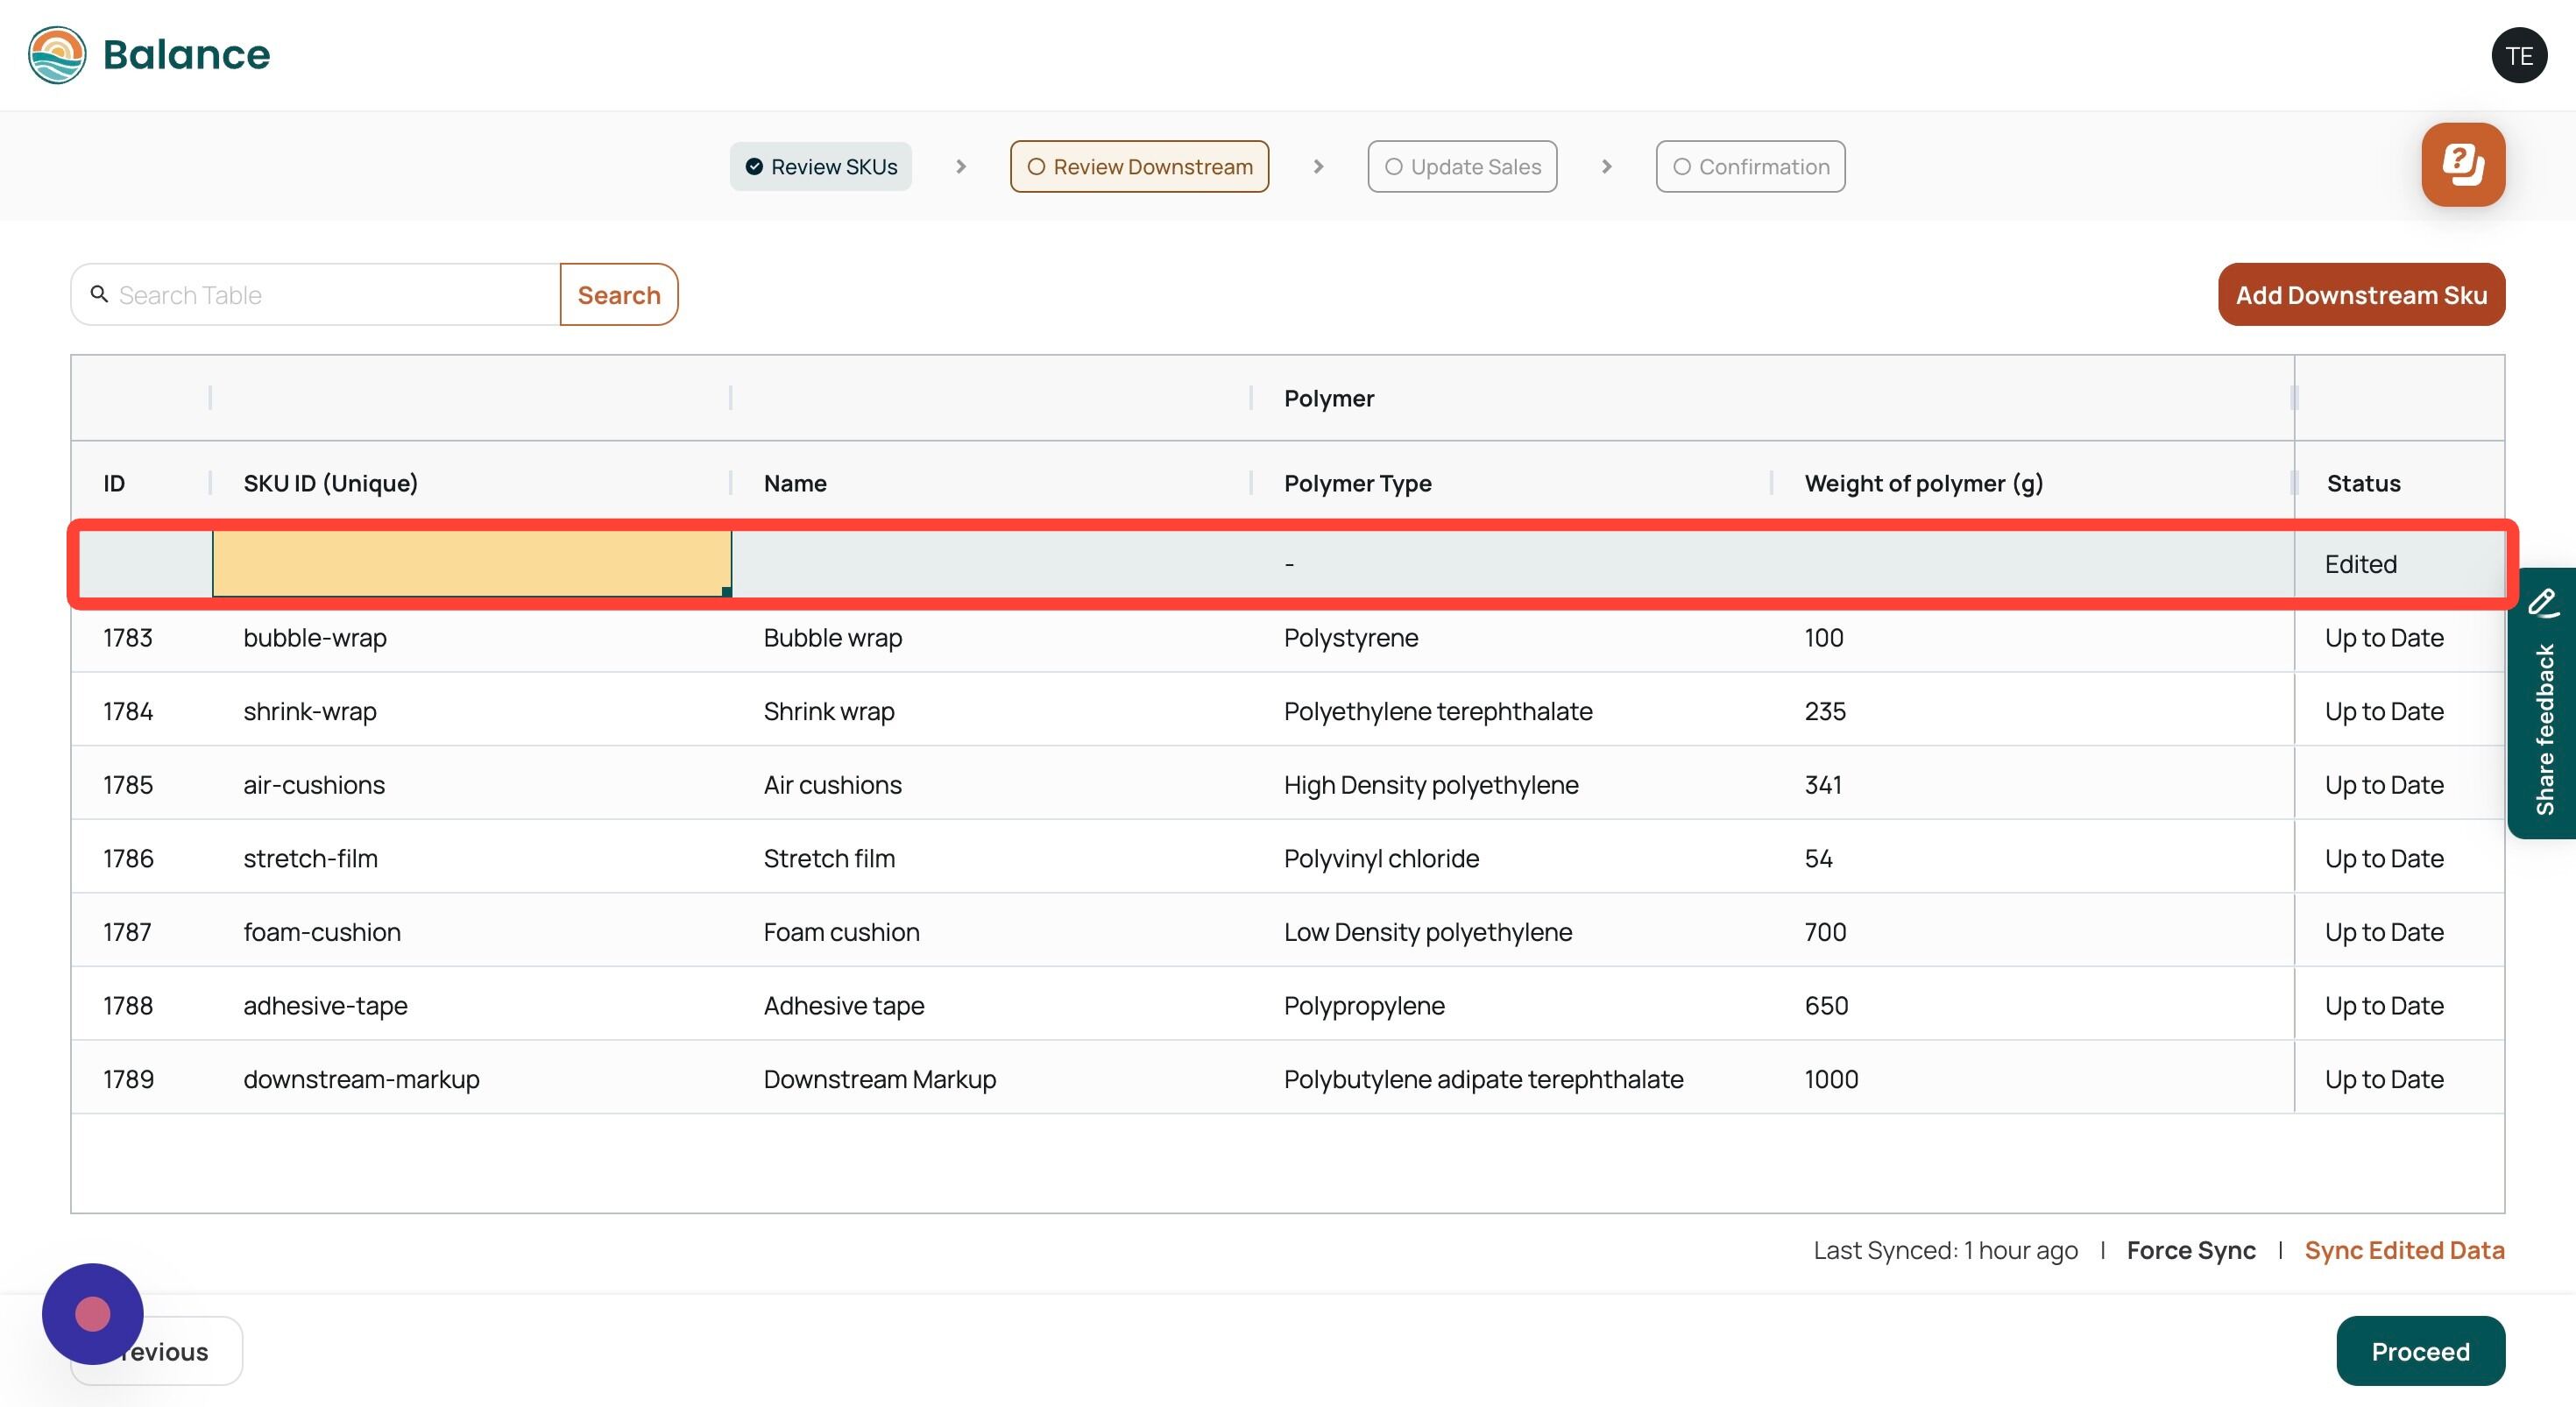Select the Bubble wrap name cell
The height and width of the screenshot is (1407, 2576).
[x=991, y=637]
